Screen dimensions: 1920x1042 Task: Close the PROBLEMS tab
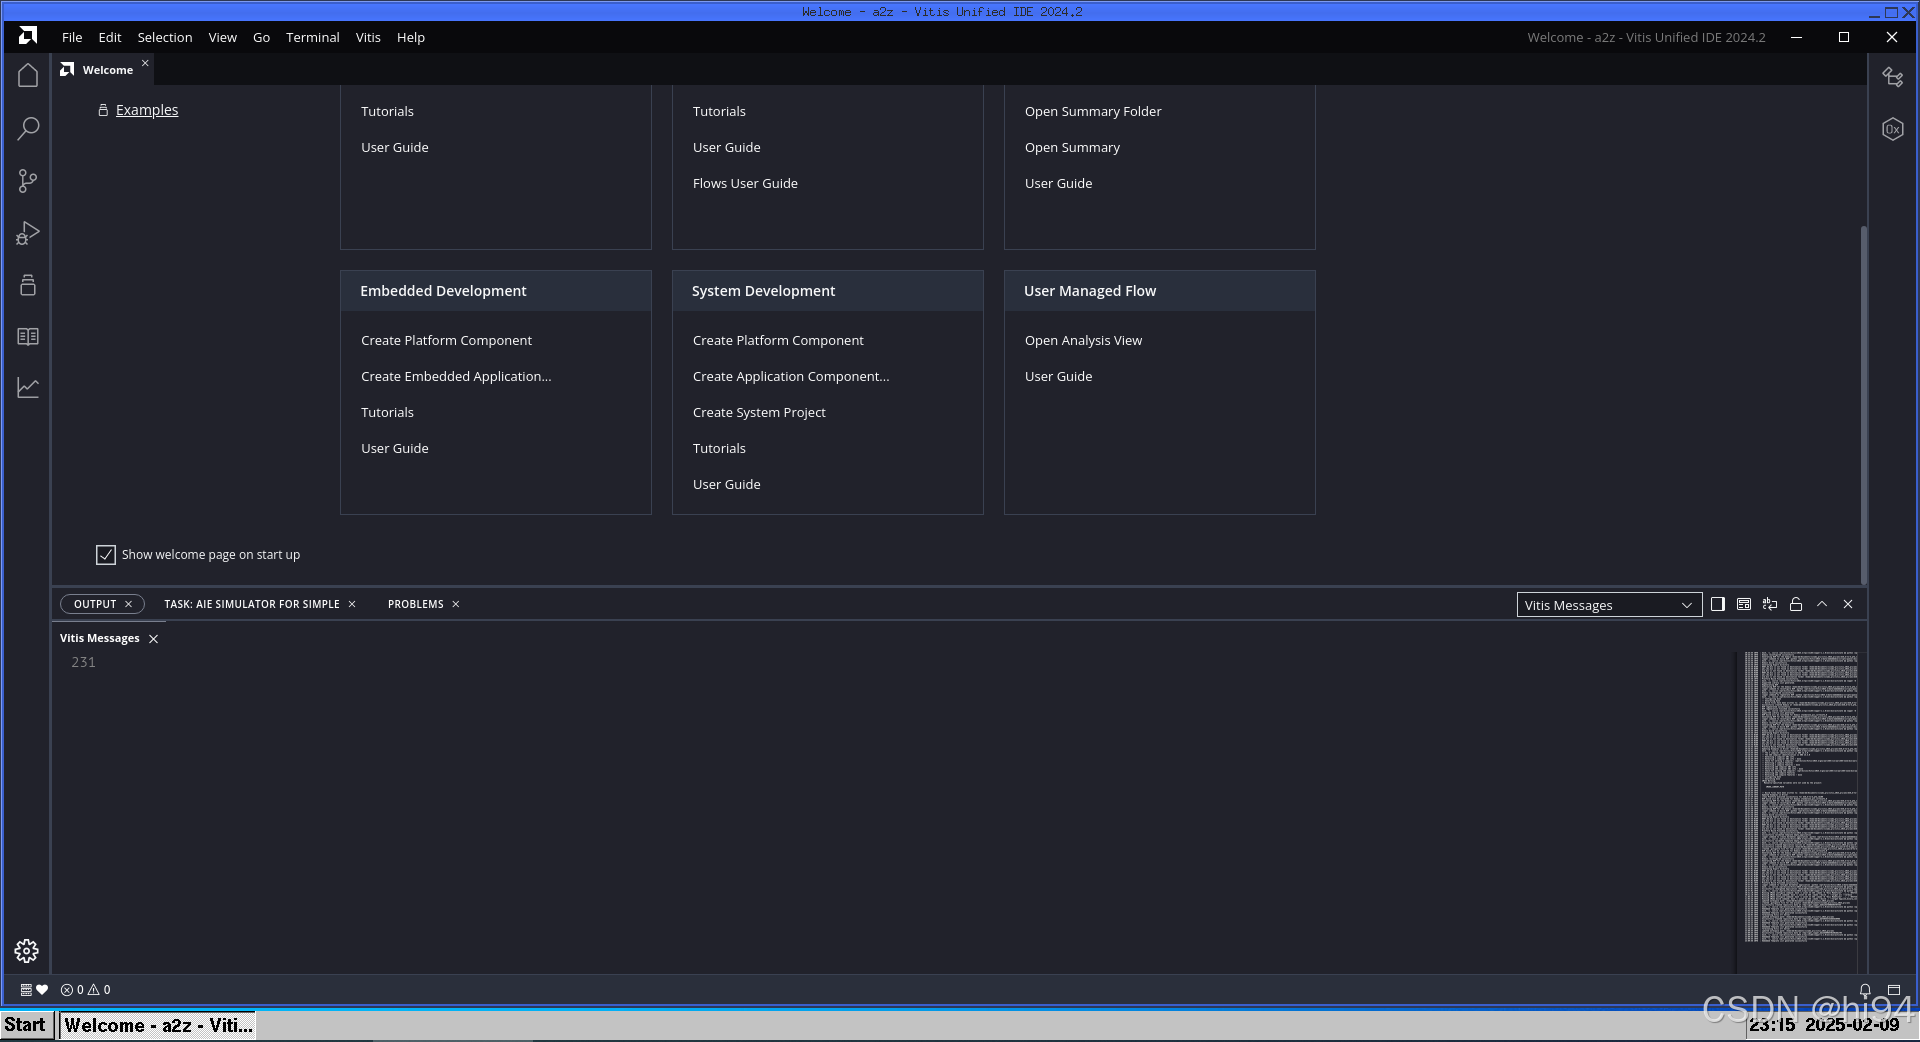456,604
